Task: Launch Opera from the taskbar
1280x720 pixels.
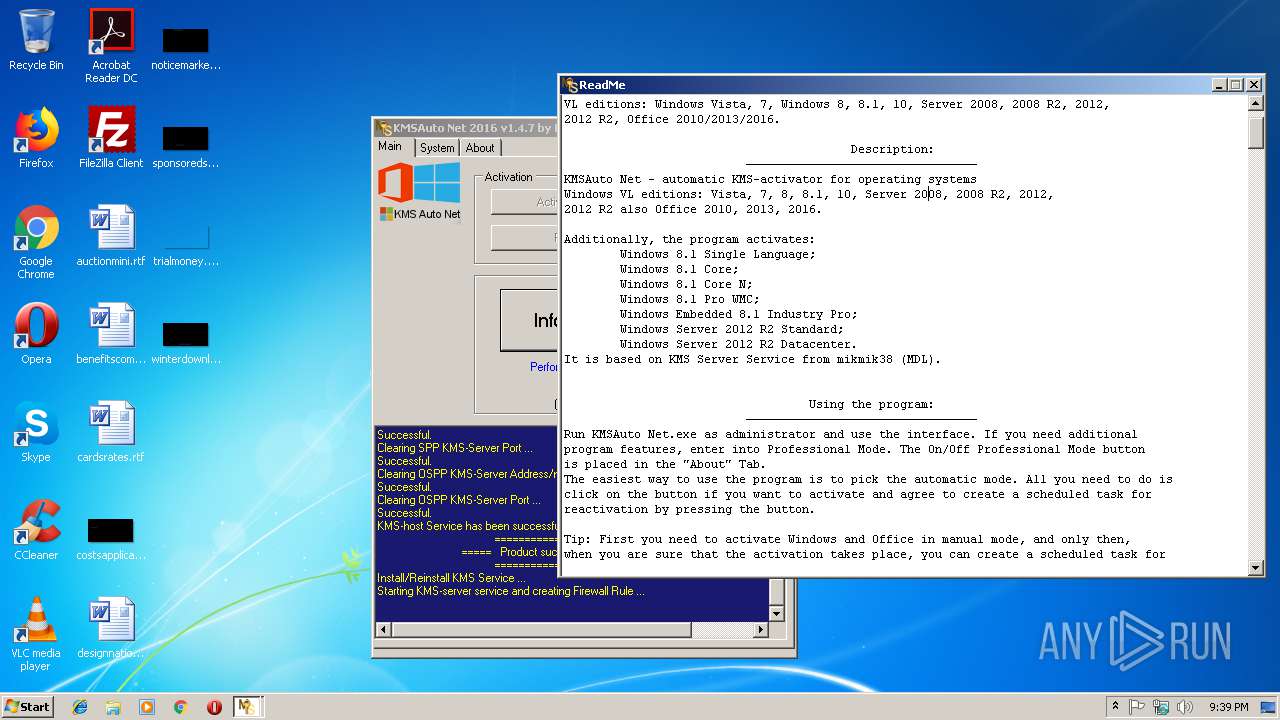Action: pos(214,707)
